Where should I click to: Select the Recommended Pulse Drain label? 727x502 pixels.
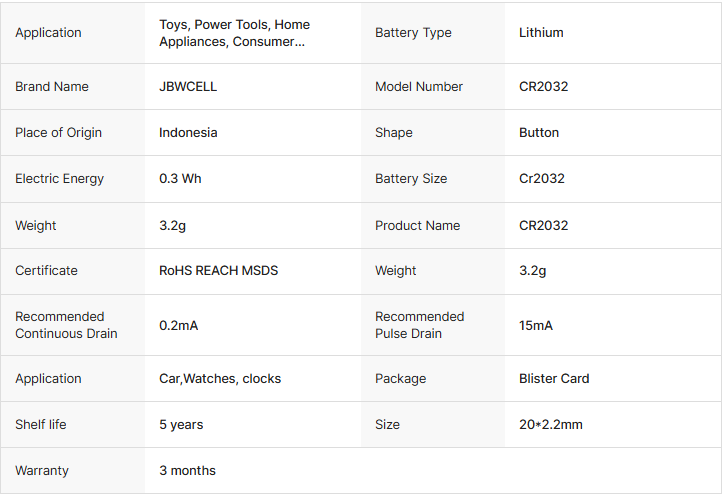[419, 325]
